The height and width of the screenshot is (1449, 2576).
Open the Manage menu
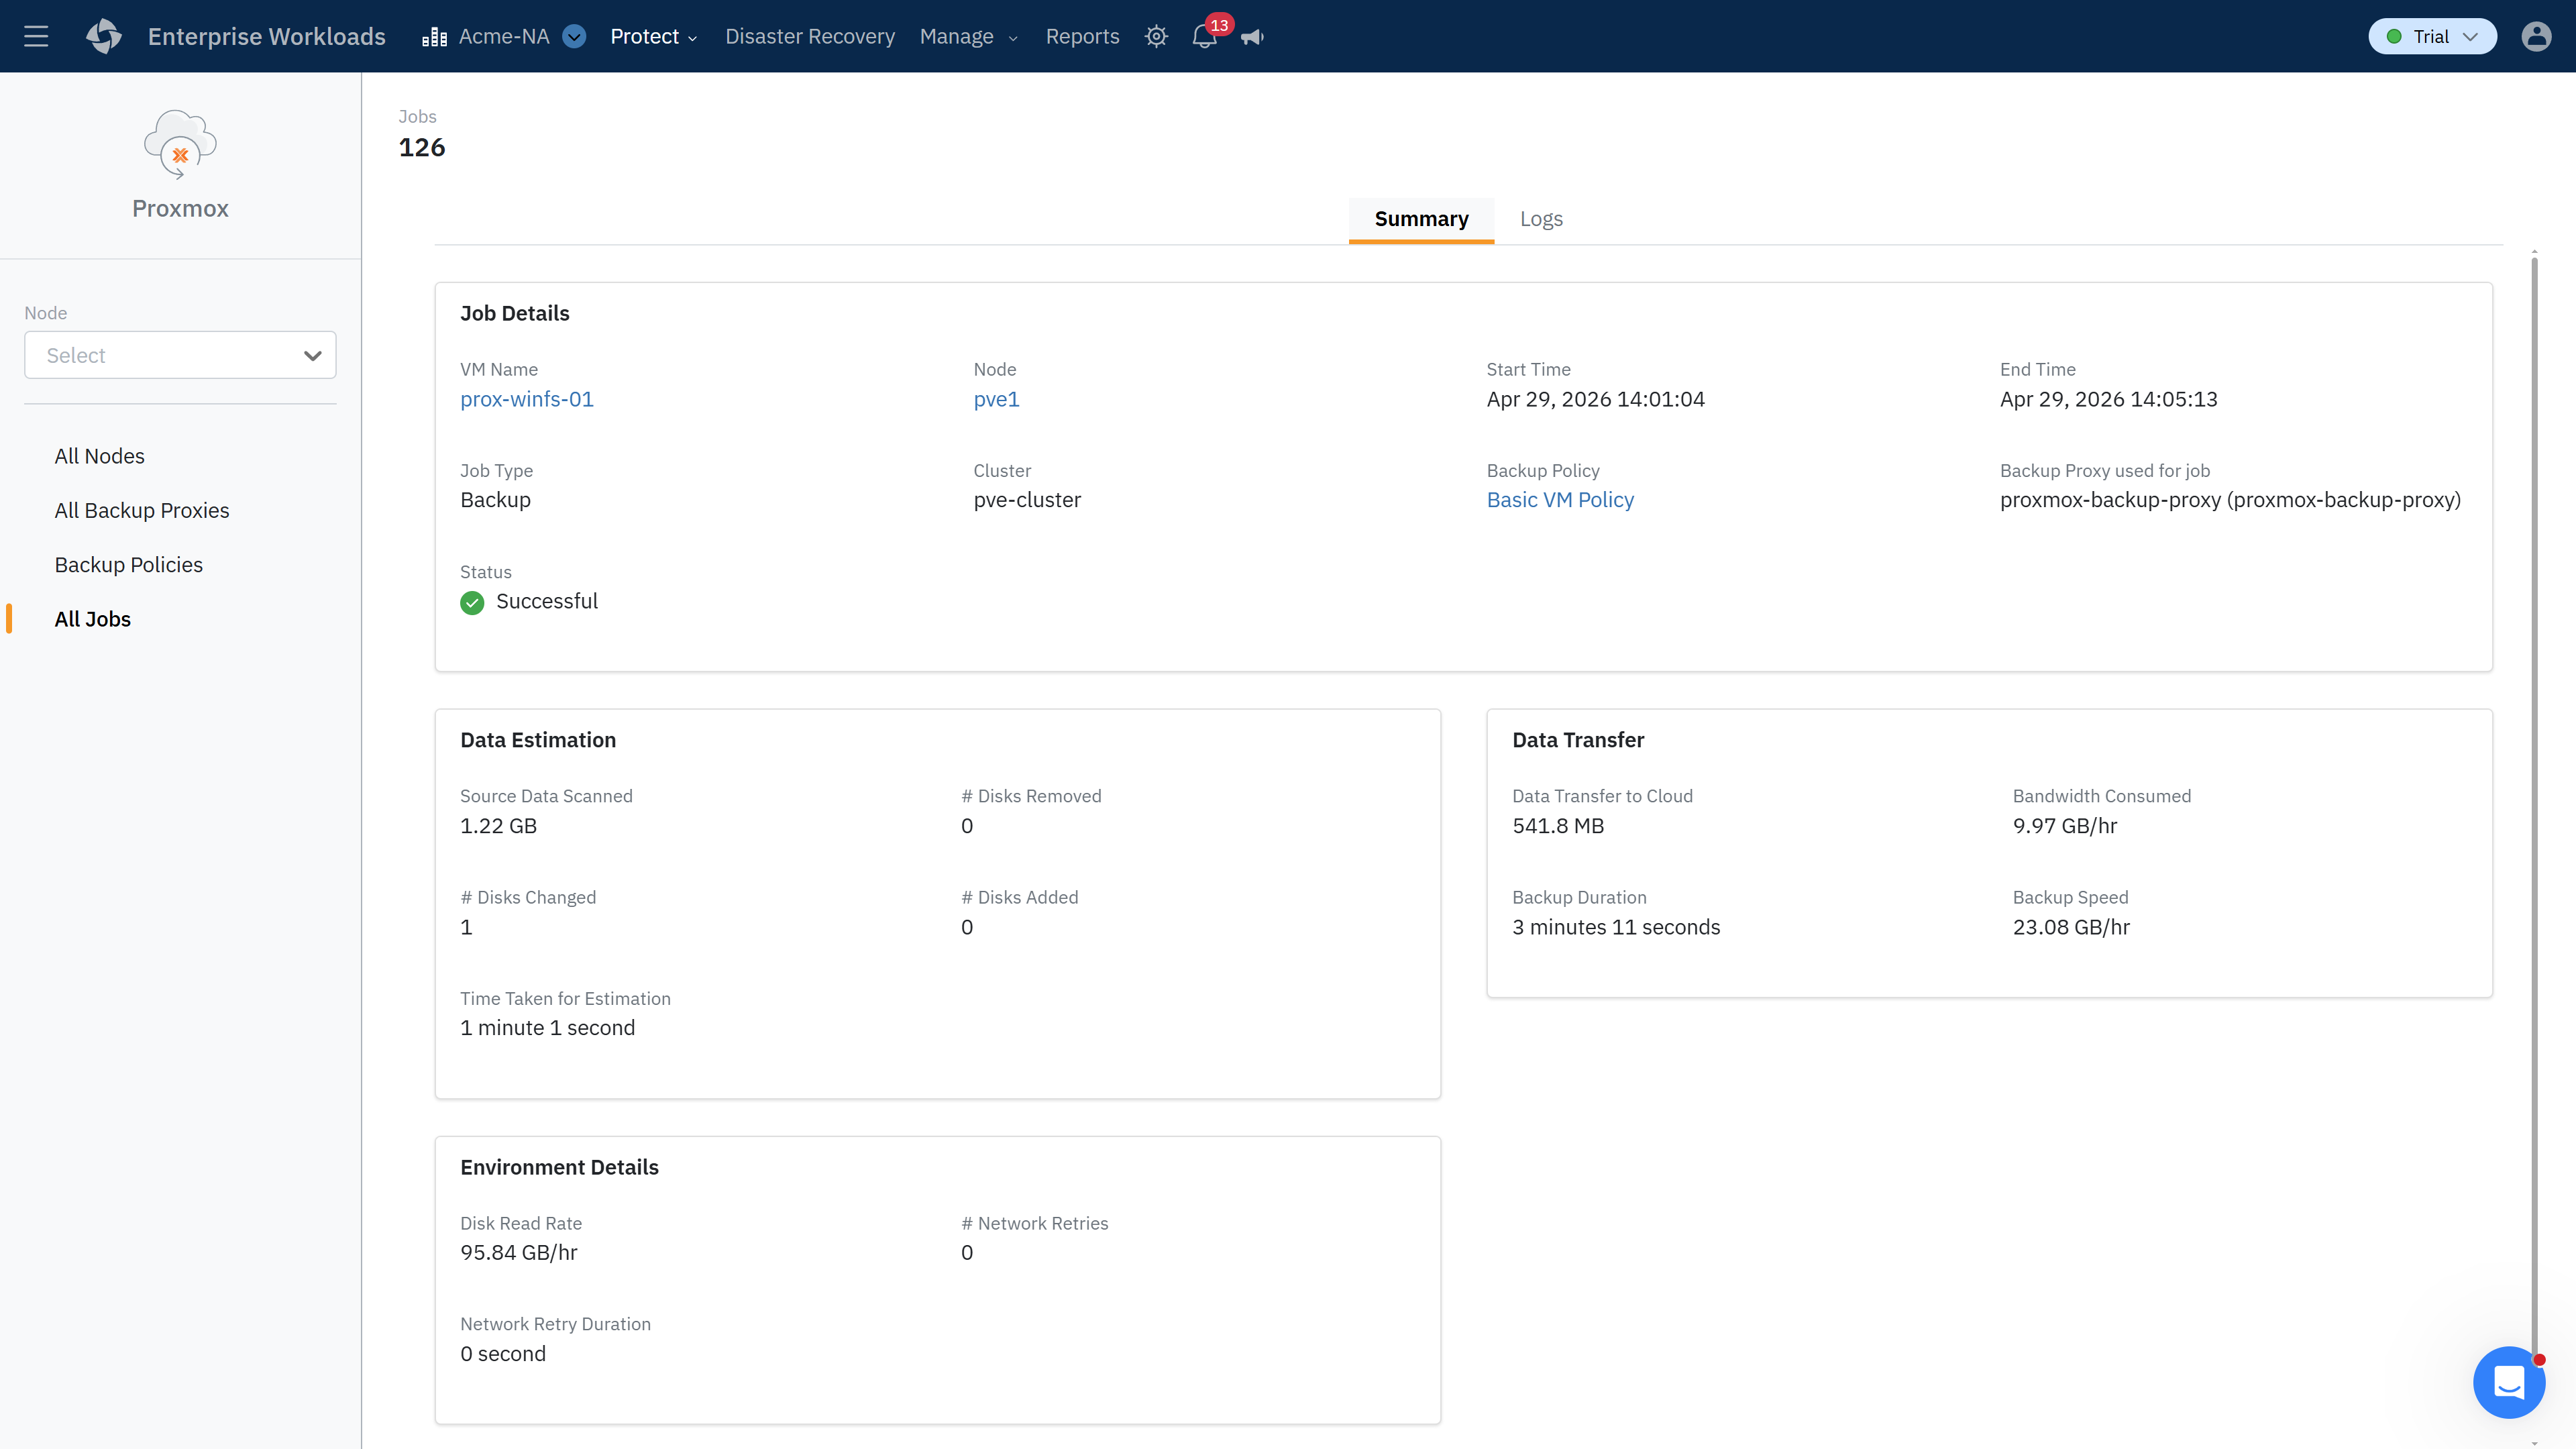968,37
